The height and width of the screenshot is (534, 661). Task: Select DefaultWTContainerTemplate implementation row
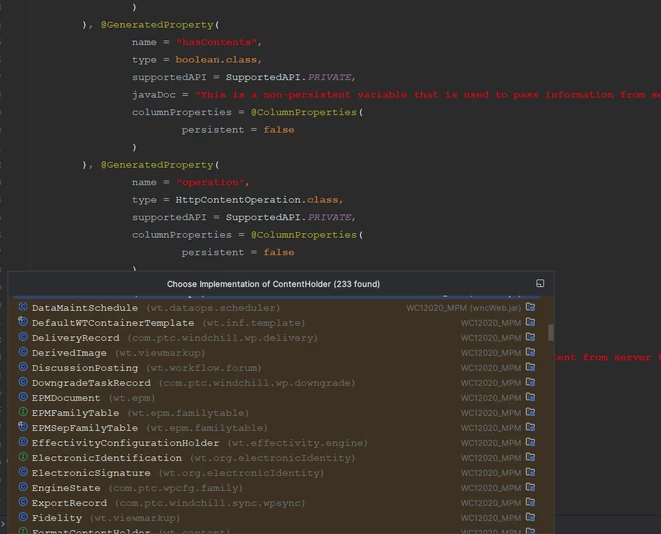[277, 323]
